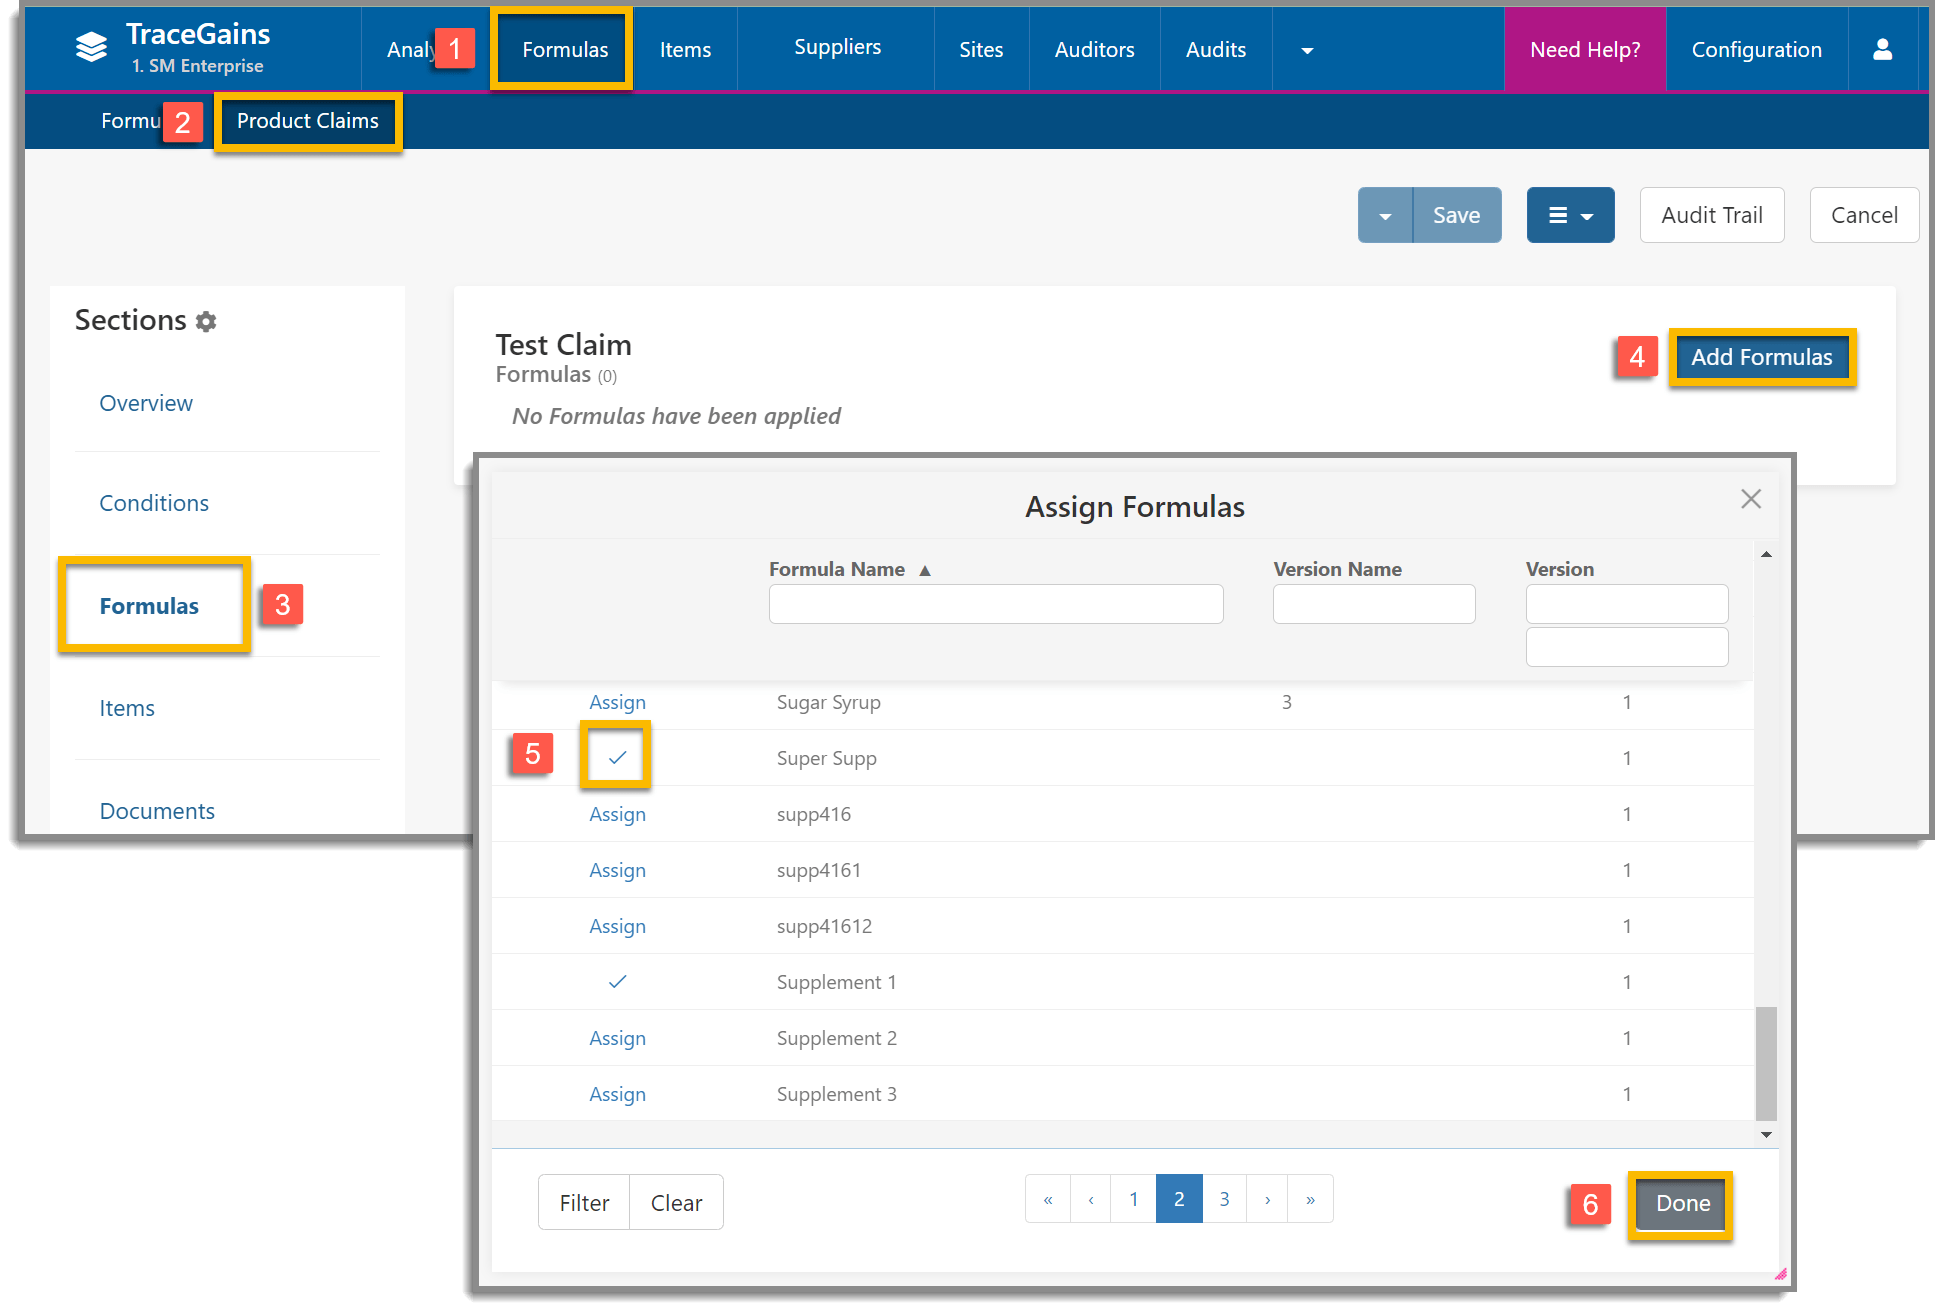The image size is (1935, 1311).
Task: Expand the more navigation items caret
Action: (1307, 50)
